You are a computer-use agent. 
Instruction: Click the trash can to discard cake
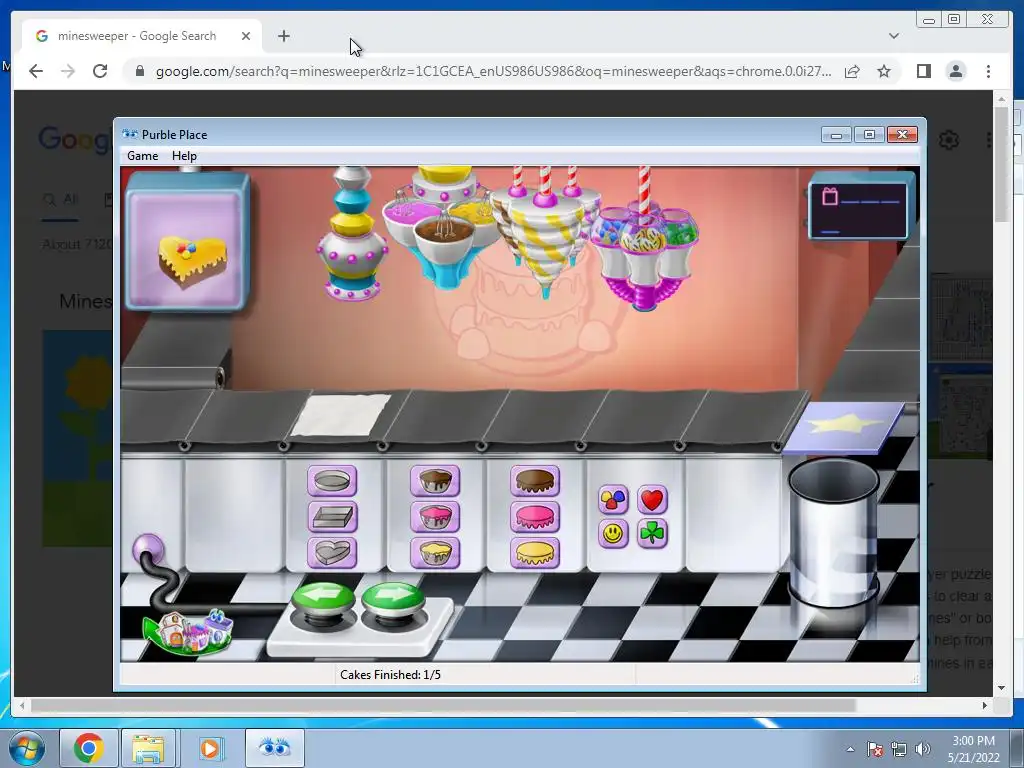[x=834, y=532]
